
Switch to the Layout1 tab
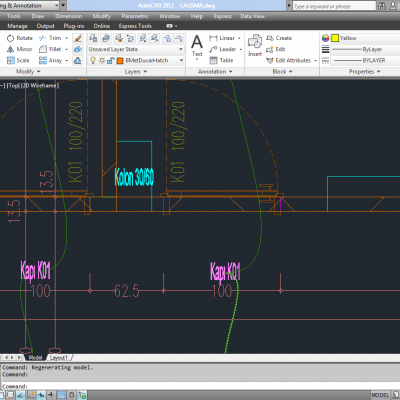click(59, 358)
